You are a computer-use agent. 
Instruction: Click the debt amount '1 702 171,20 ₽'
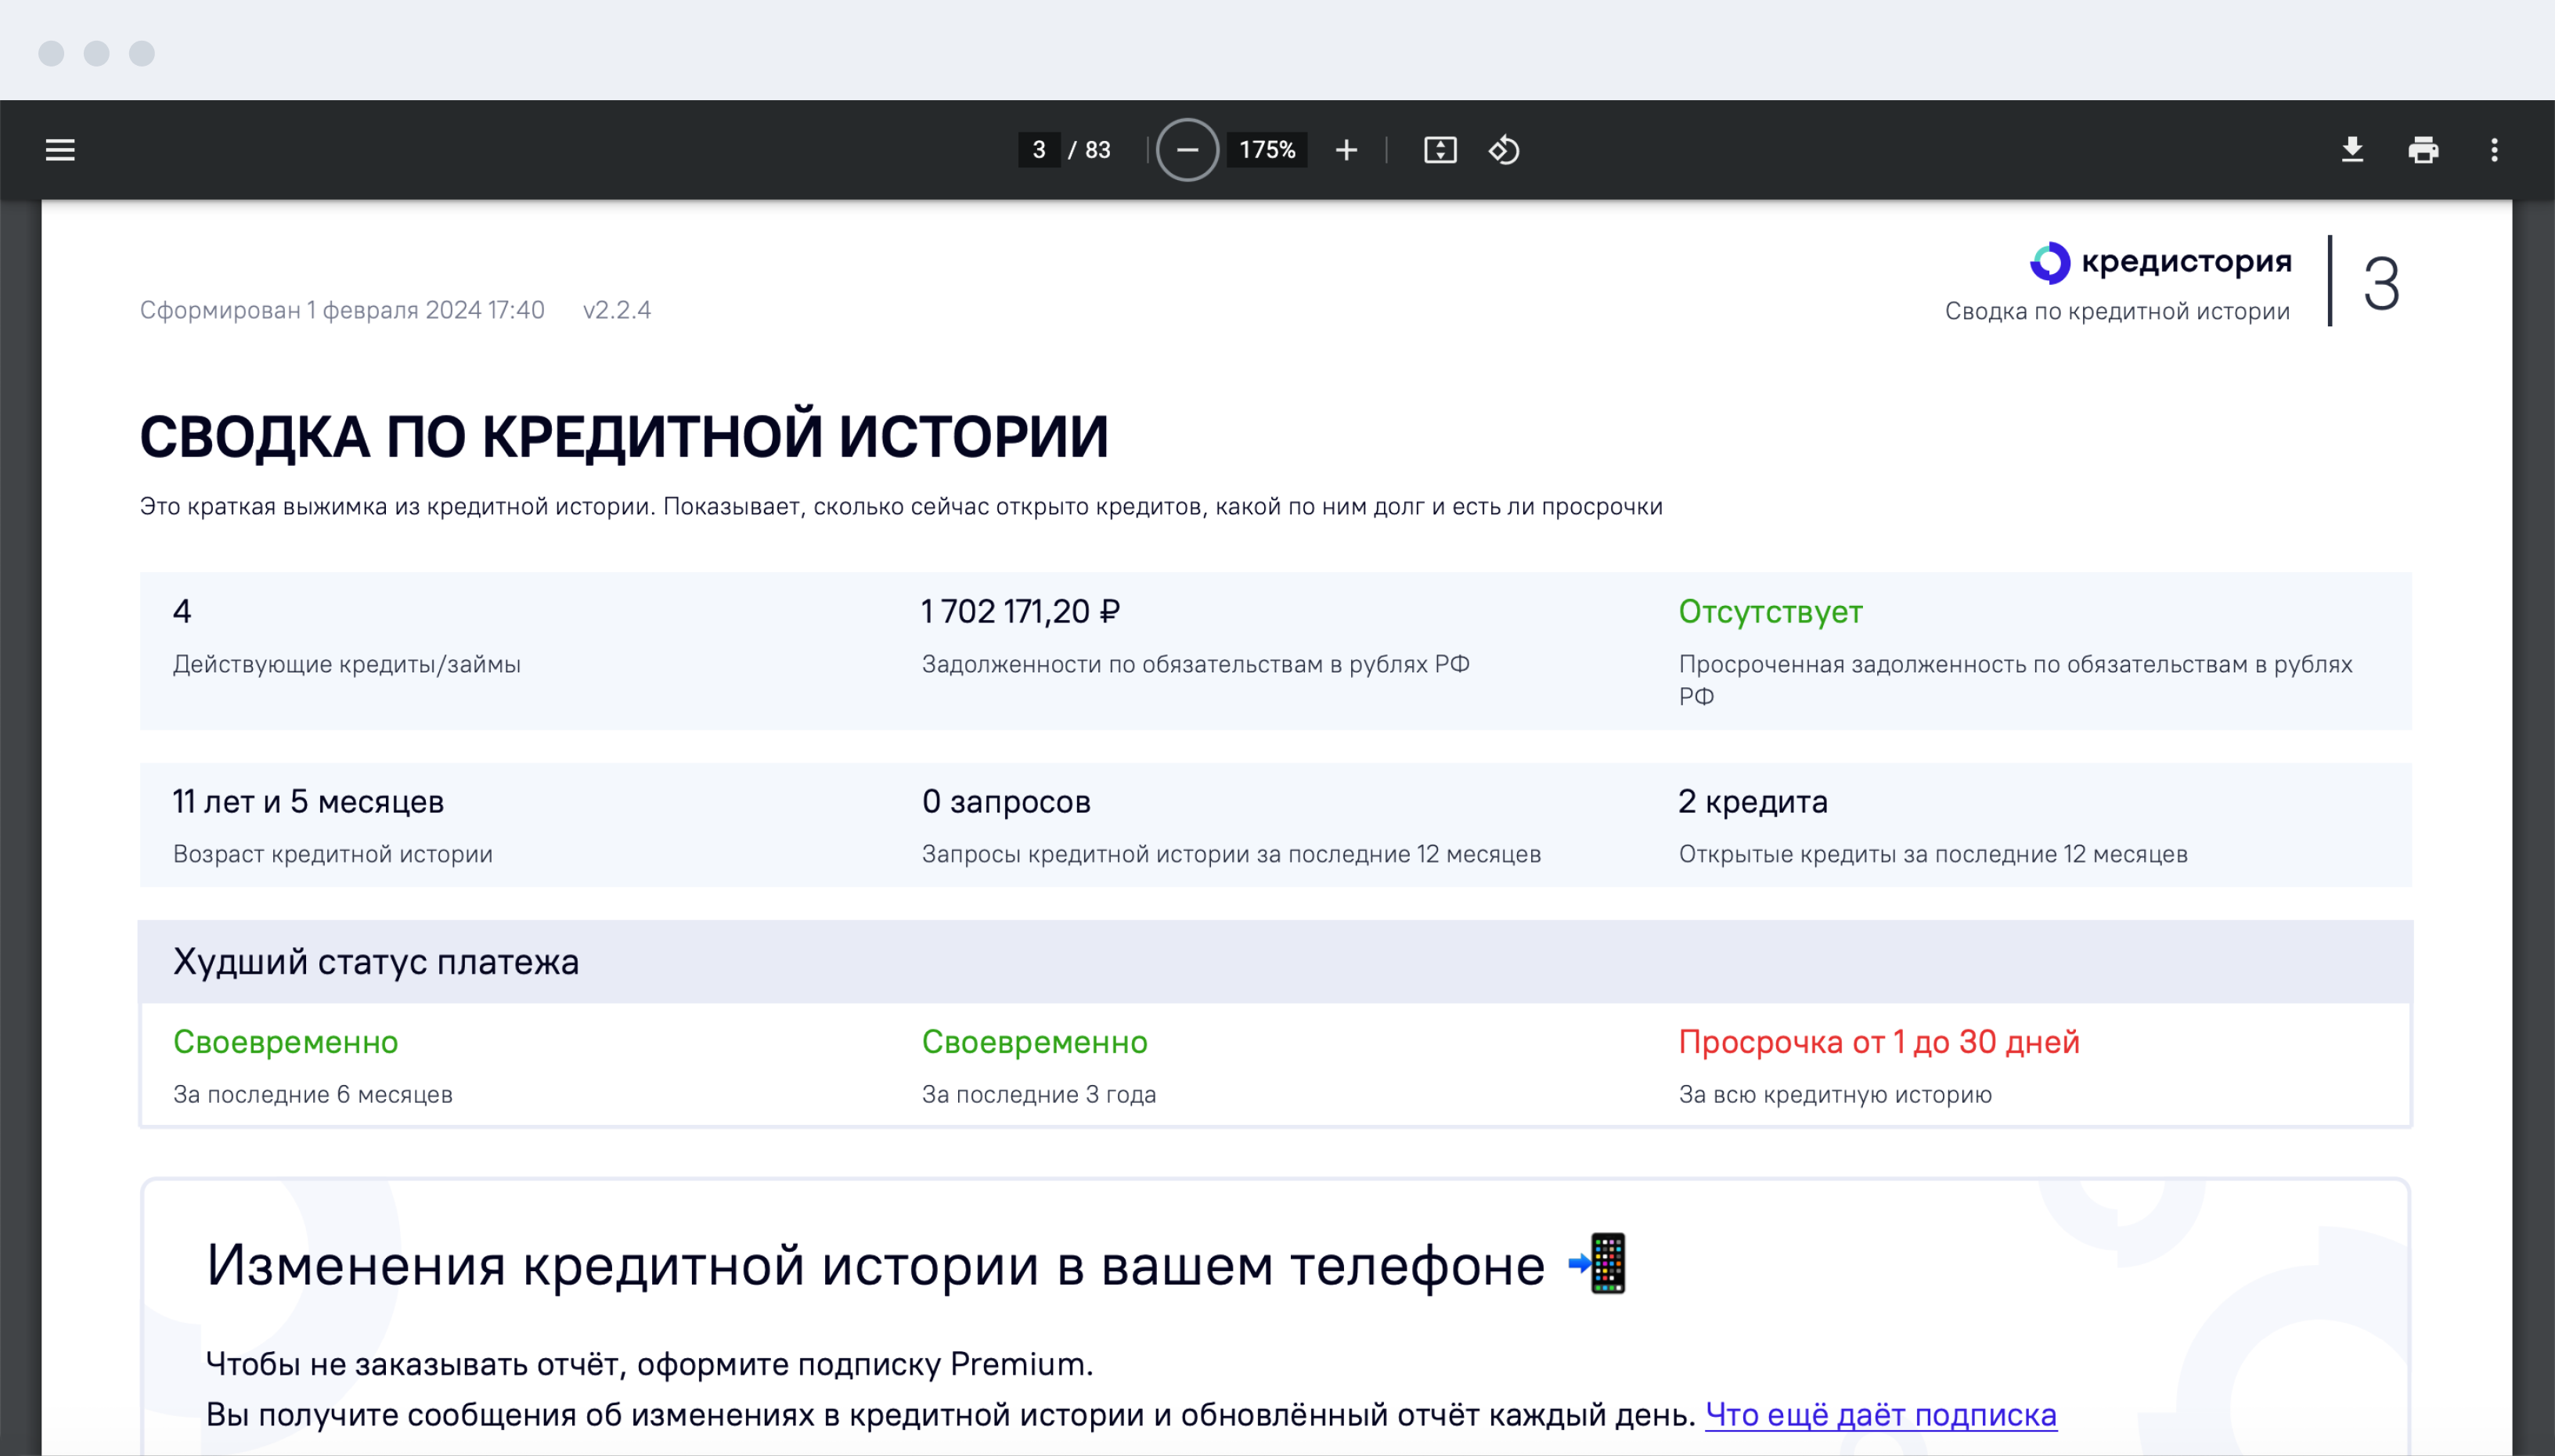pos(1020,611)
